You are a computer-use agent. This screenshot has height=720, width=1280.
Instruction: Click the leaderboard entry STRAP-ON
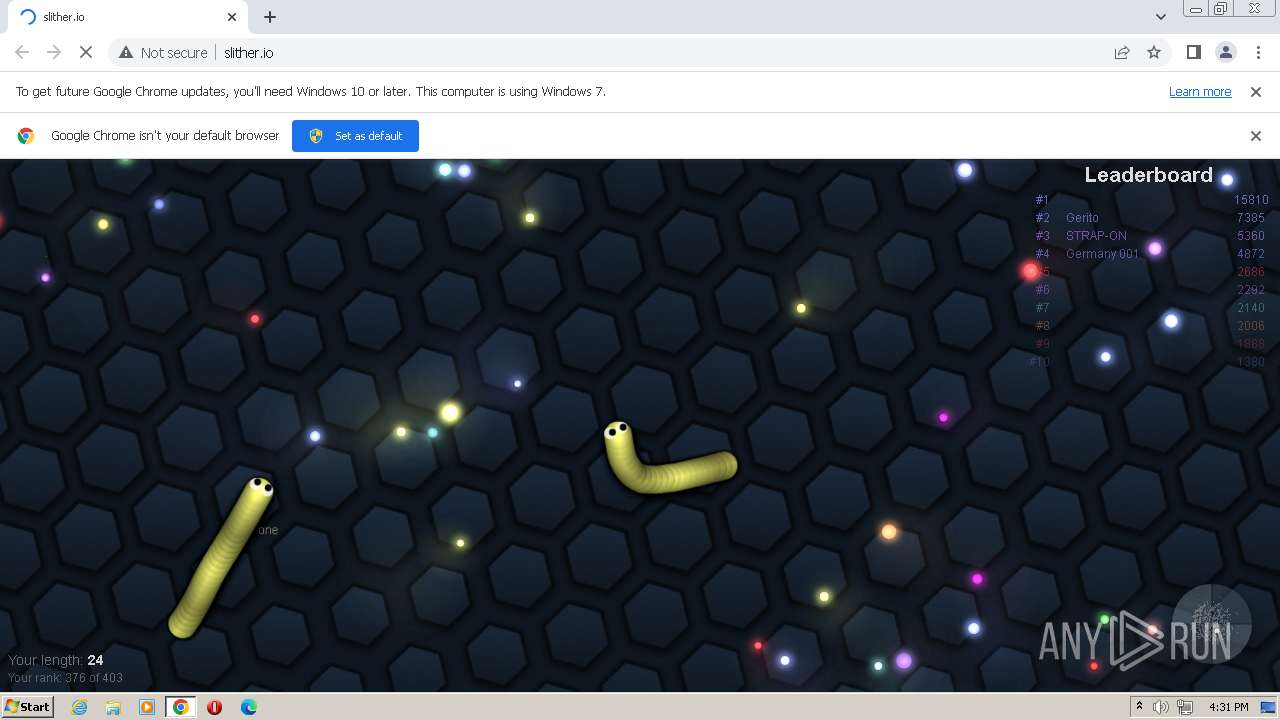pos(1096,236)
